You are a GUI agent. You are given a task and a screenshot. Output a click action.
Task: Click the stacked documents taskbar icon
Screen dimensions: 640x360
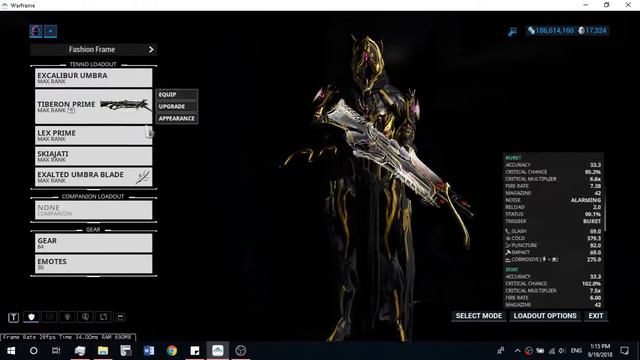[80, 351]
